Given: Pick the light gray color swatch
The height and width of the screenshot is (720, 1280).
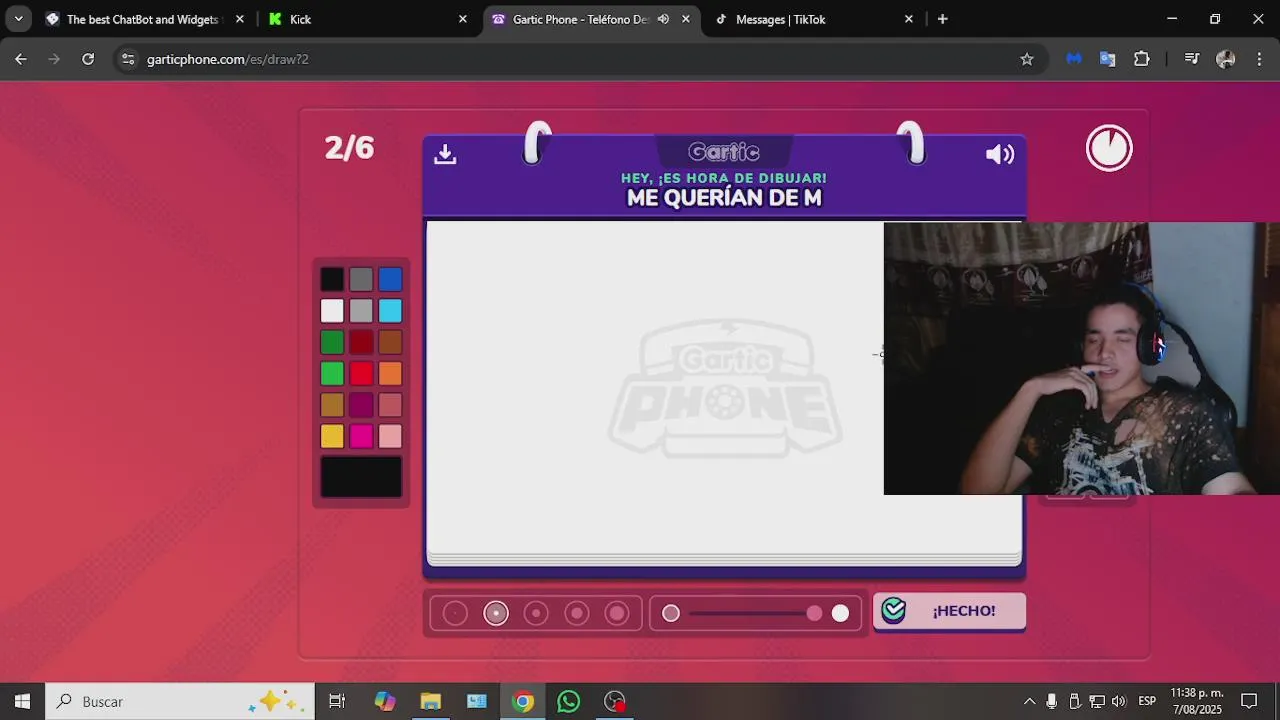Looking at the screenshot, I should point(361,311).
